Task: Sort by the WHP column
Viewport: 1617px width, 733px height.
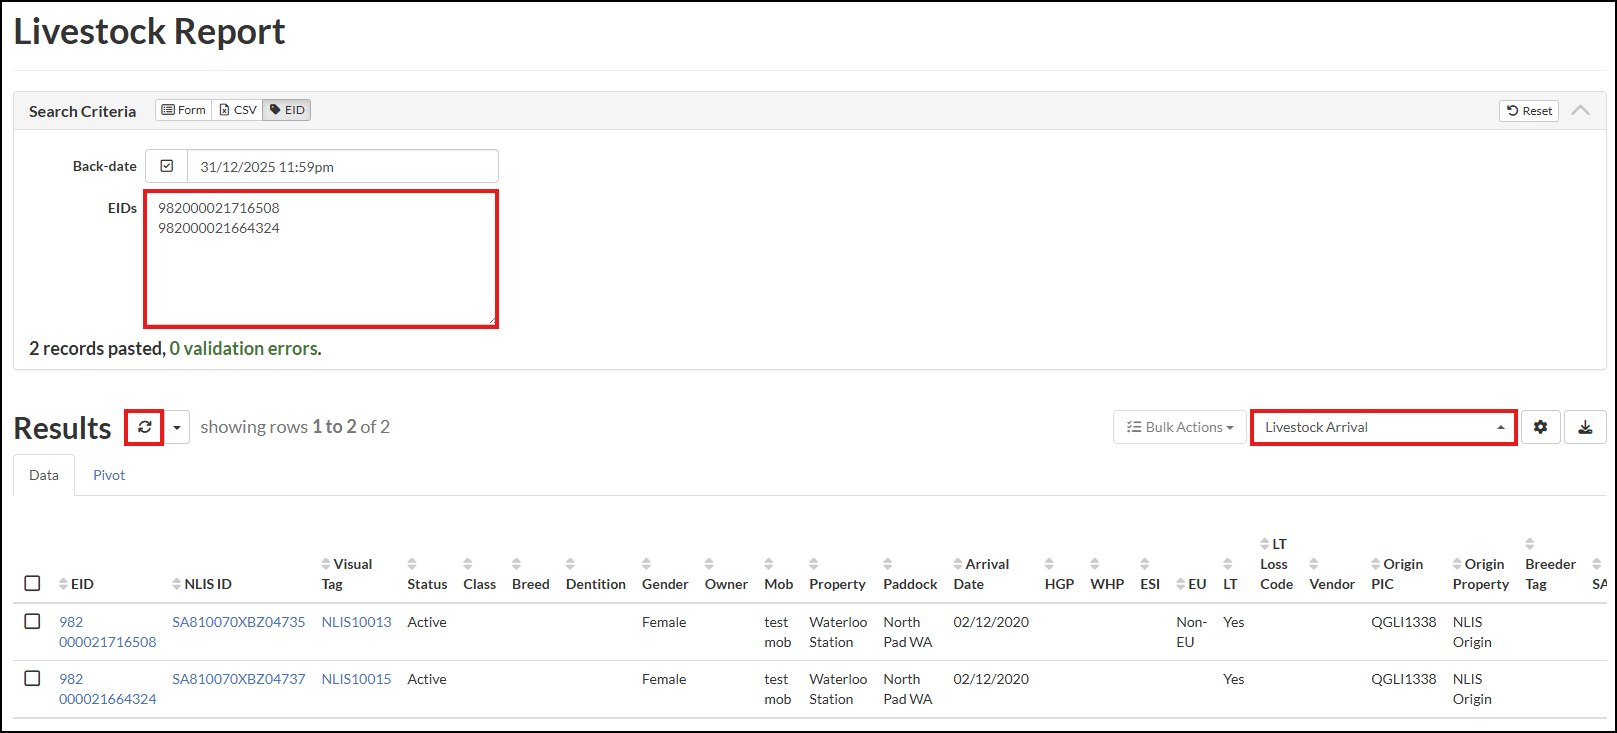Action: coord(1106,574)
